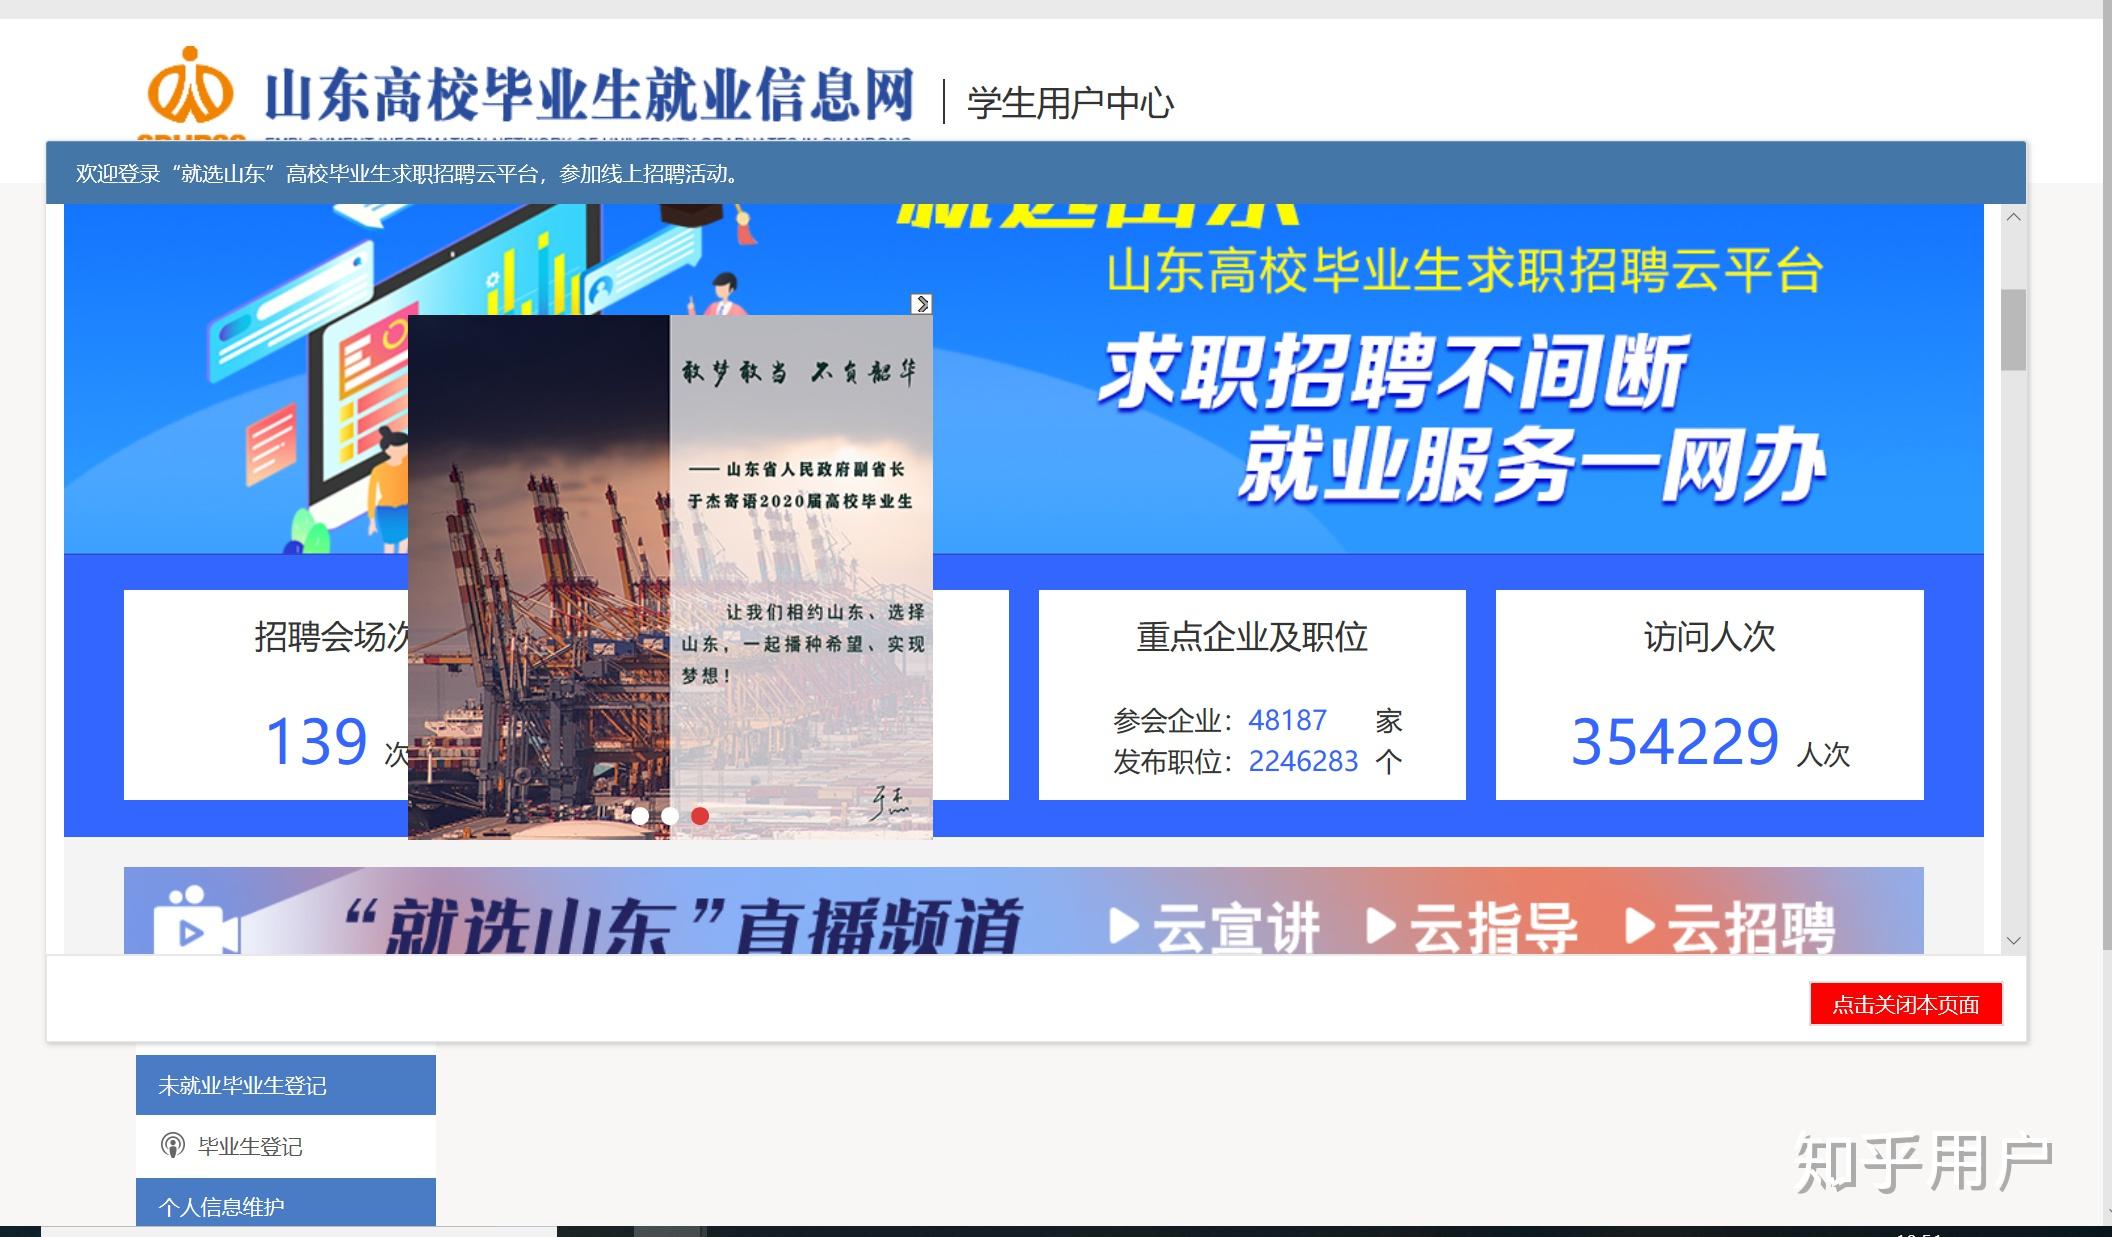Viewport: 2112px width, 1237px height.
Task: Click the 山东高校毕业生求职招聘云平台 yellow text
Action: point(1465,271)
